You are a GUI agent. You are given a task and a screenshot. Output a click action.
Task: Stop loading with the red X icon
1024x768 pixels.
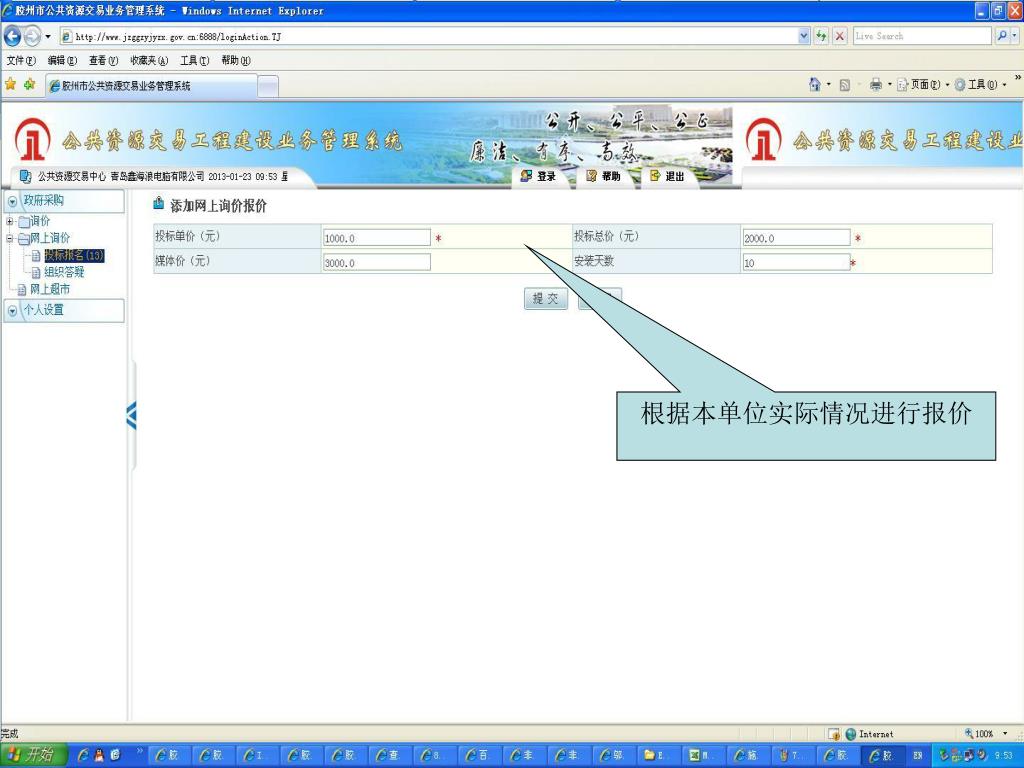point(840,36)
